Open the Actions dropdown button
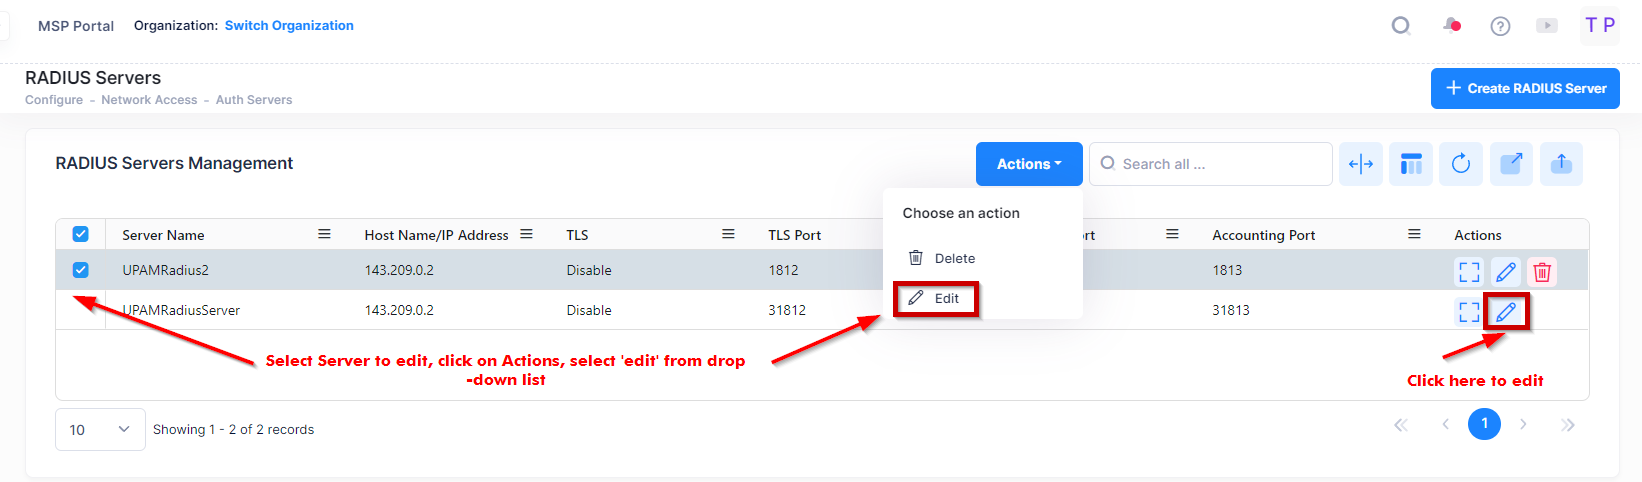Viewport: 1642px width, 482px height. pyautogui.click(x=1029, y=164)
